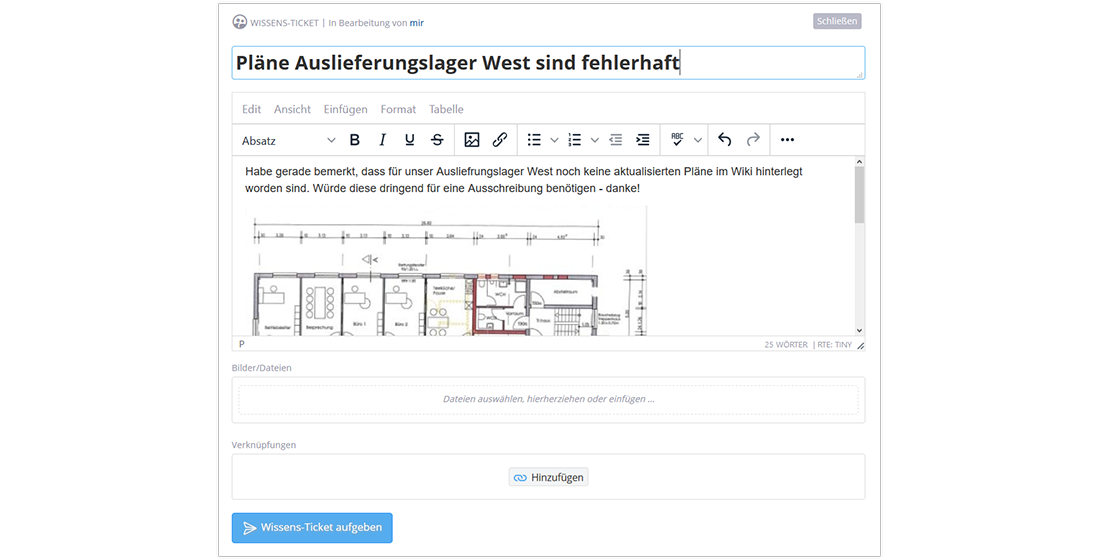Apply numbered list formatting
This screenshot has width=1100, height=560.
[x=575, y=140]
